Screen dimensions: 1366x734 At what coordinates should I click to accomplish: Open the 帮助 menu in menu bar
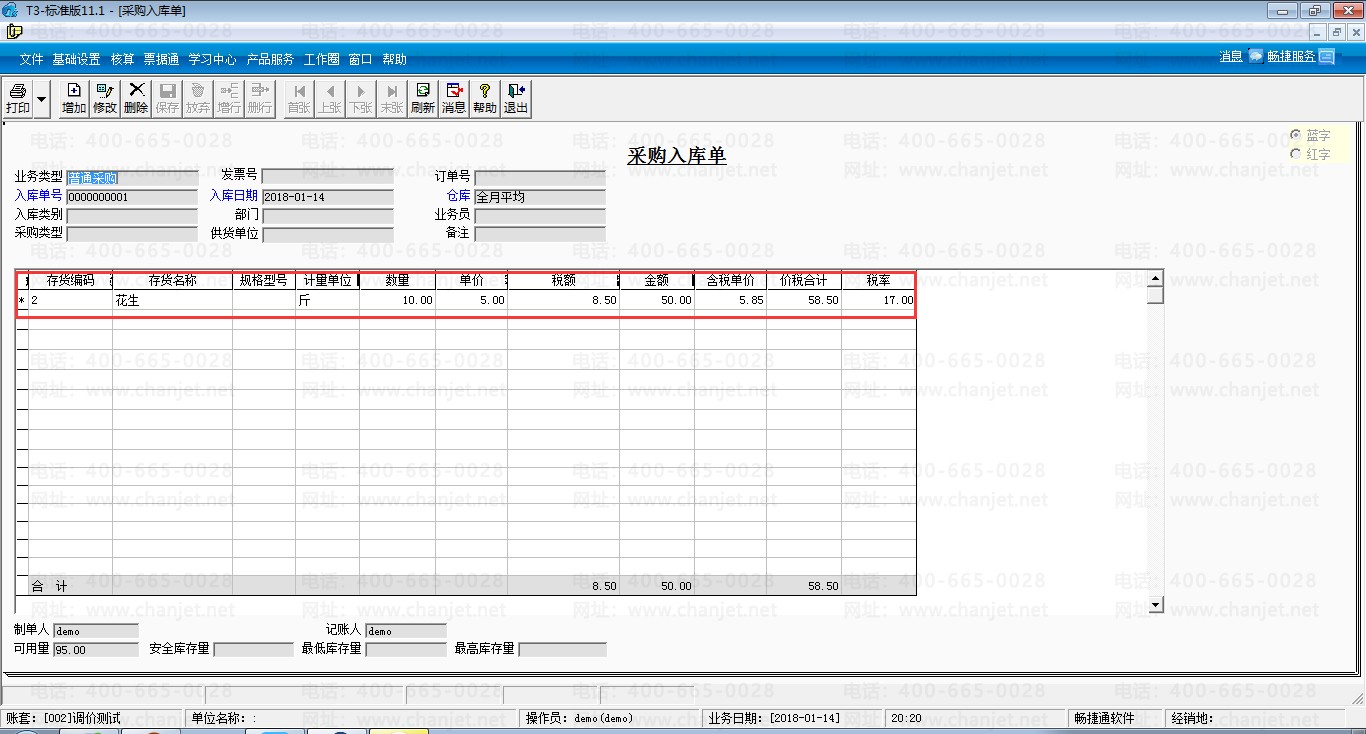click(x=395, y=60)
